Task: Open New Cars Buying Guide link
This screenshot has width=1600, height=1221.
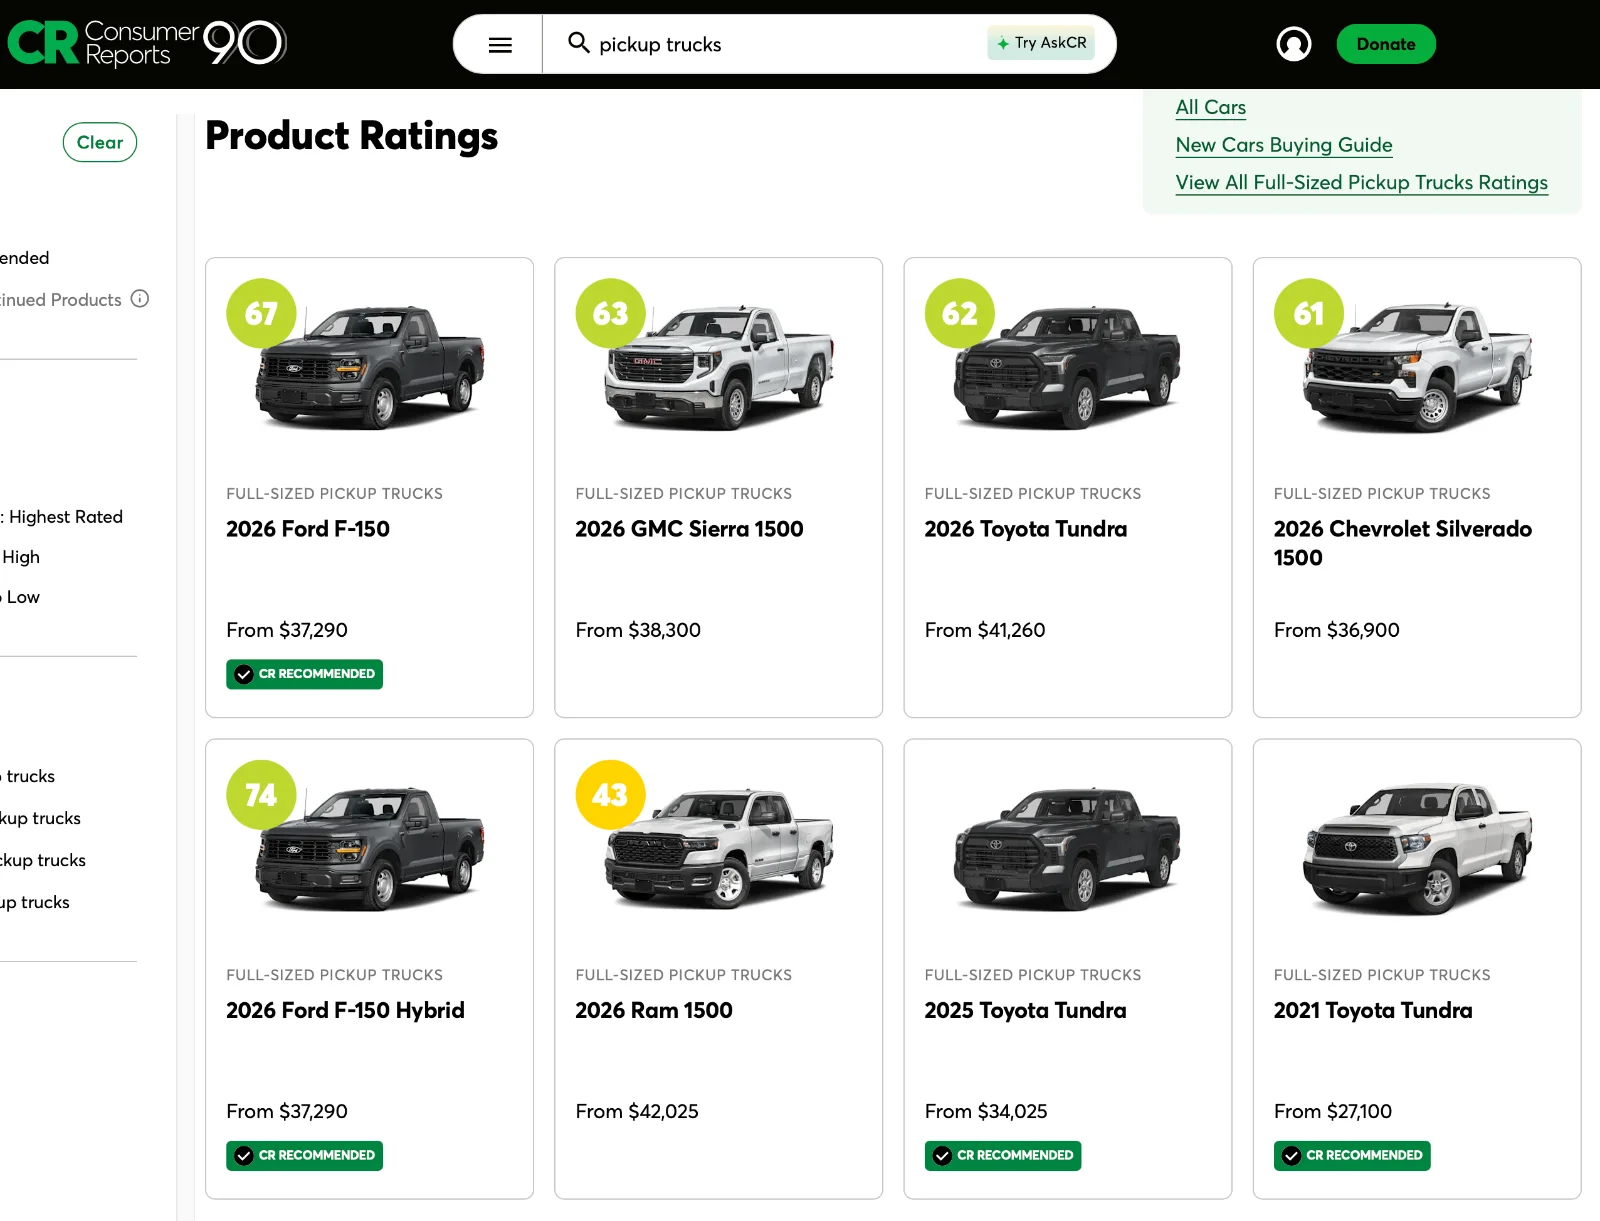Action: pyautogui.click(x=1283, y=145)
